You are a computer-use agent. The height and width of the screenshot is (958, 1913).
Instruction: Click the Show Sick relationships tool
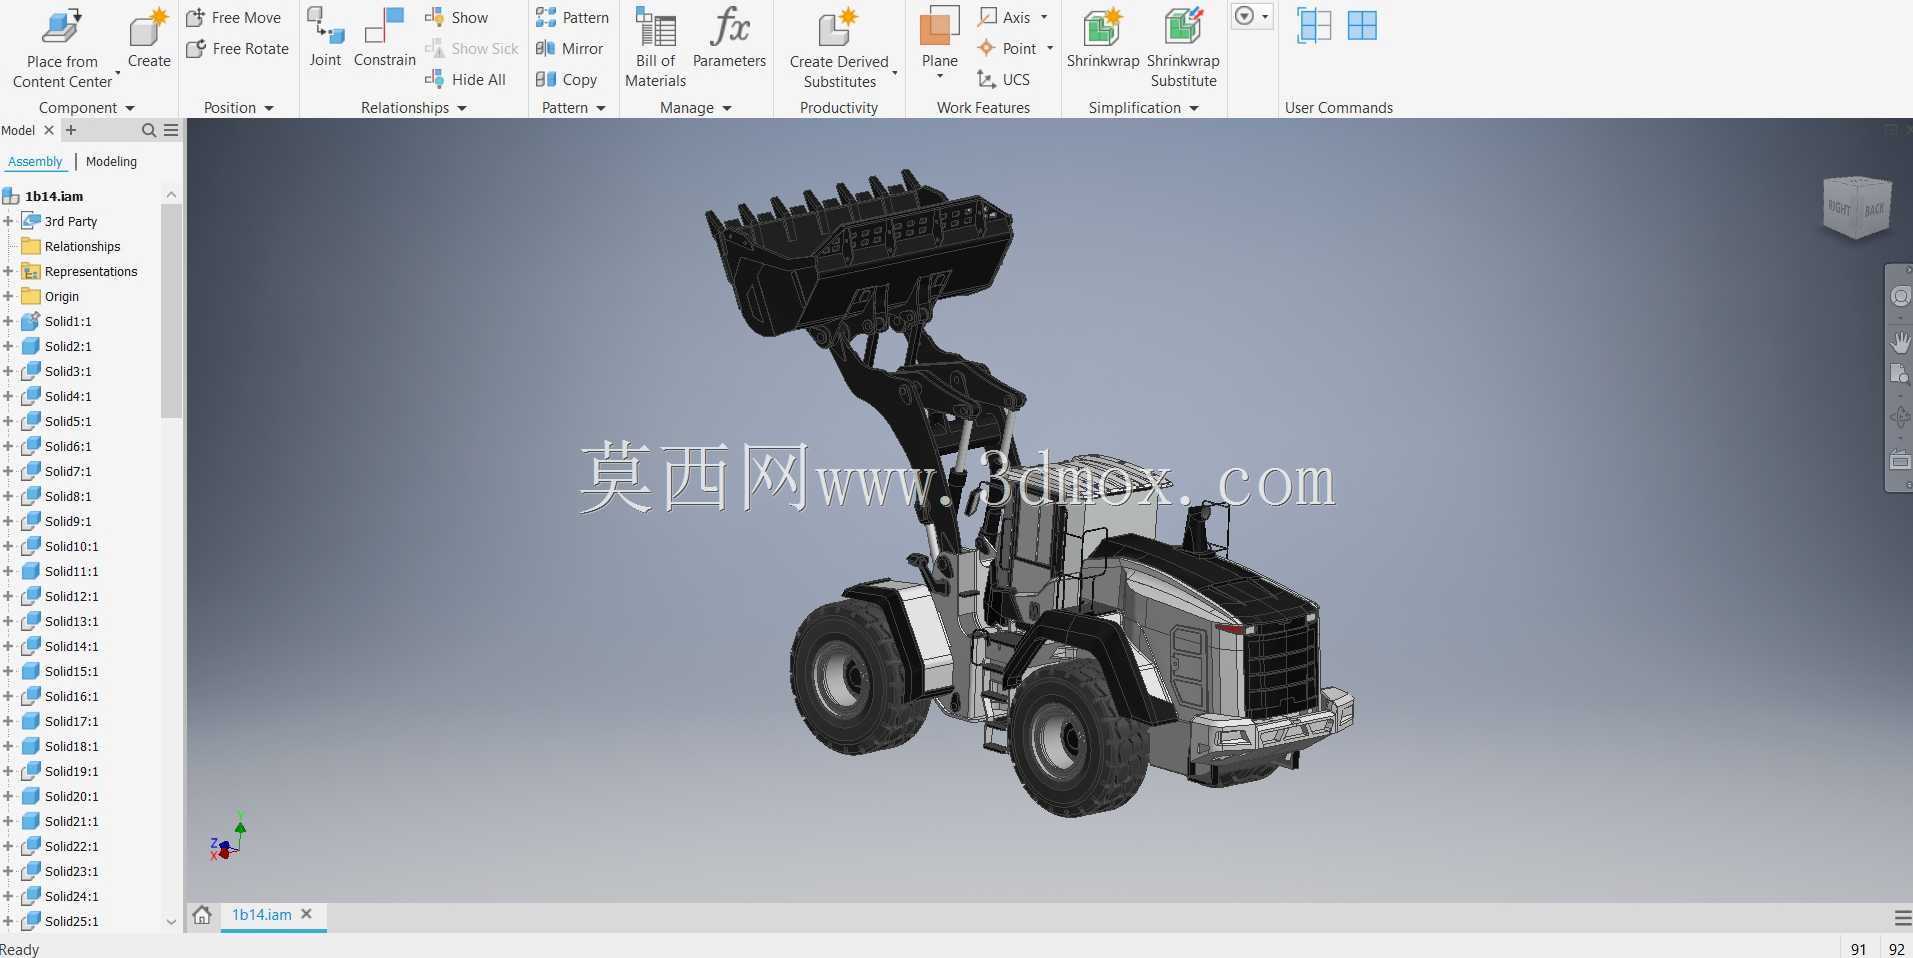pyautogui.click(x=472, y=48)
